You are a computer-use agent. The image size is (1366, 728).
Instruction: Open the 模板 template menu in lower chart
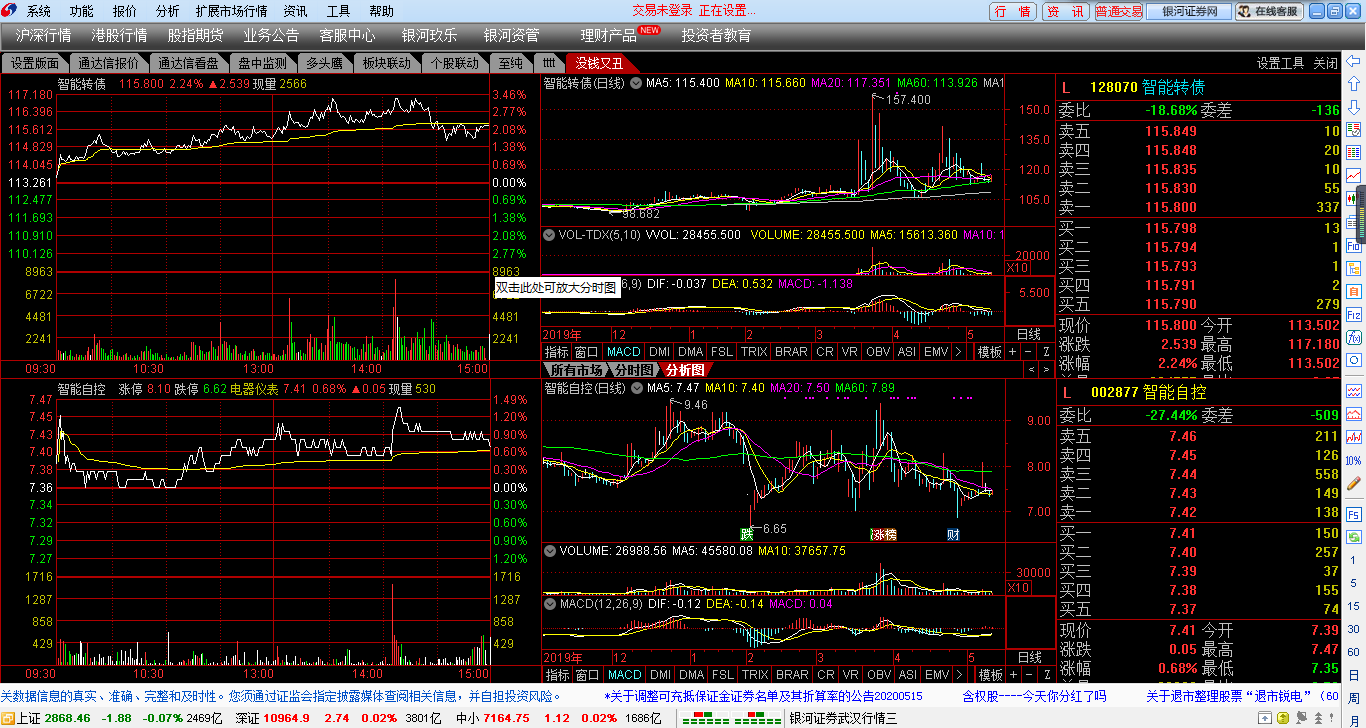(x=989, y=675)
